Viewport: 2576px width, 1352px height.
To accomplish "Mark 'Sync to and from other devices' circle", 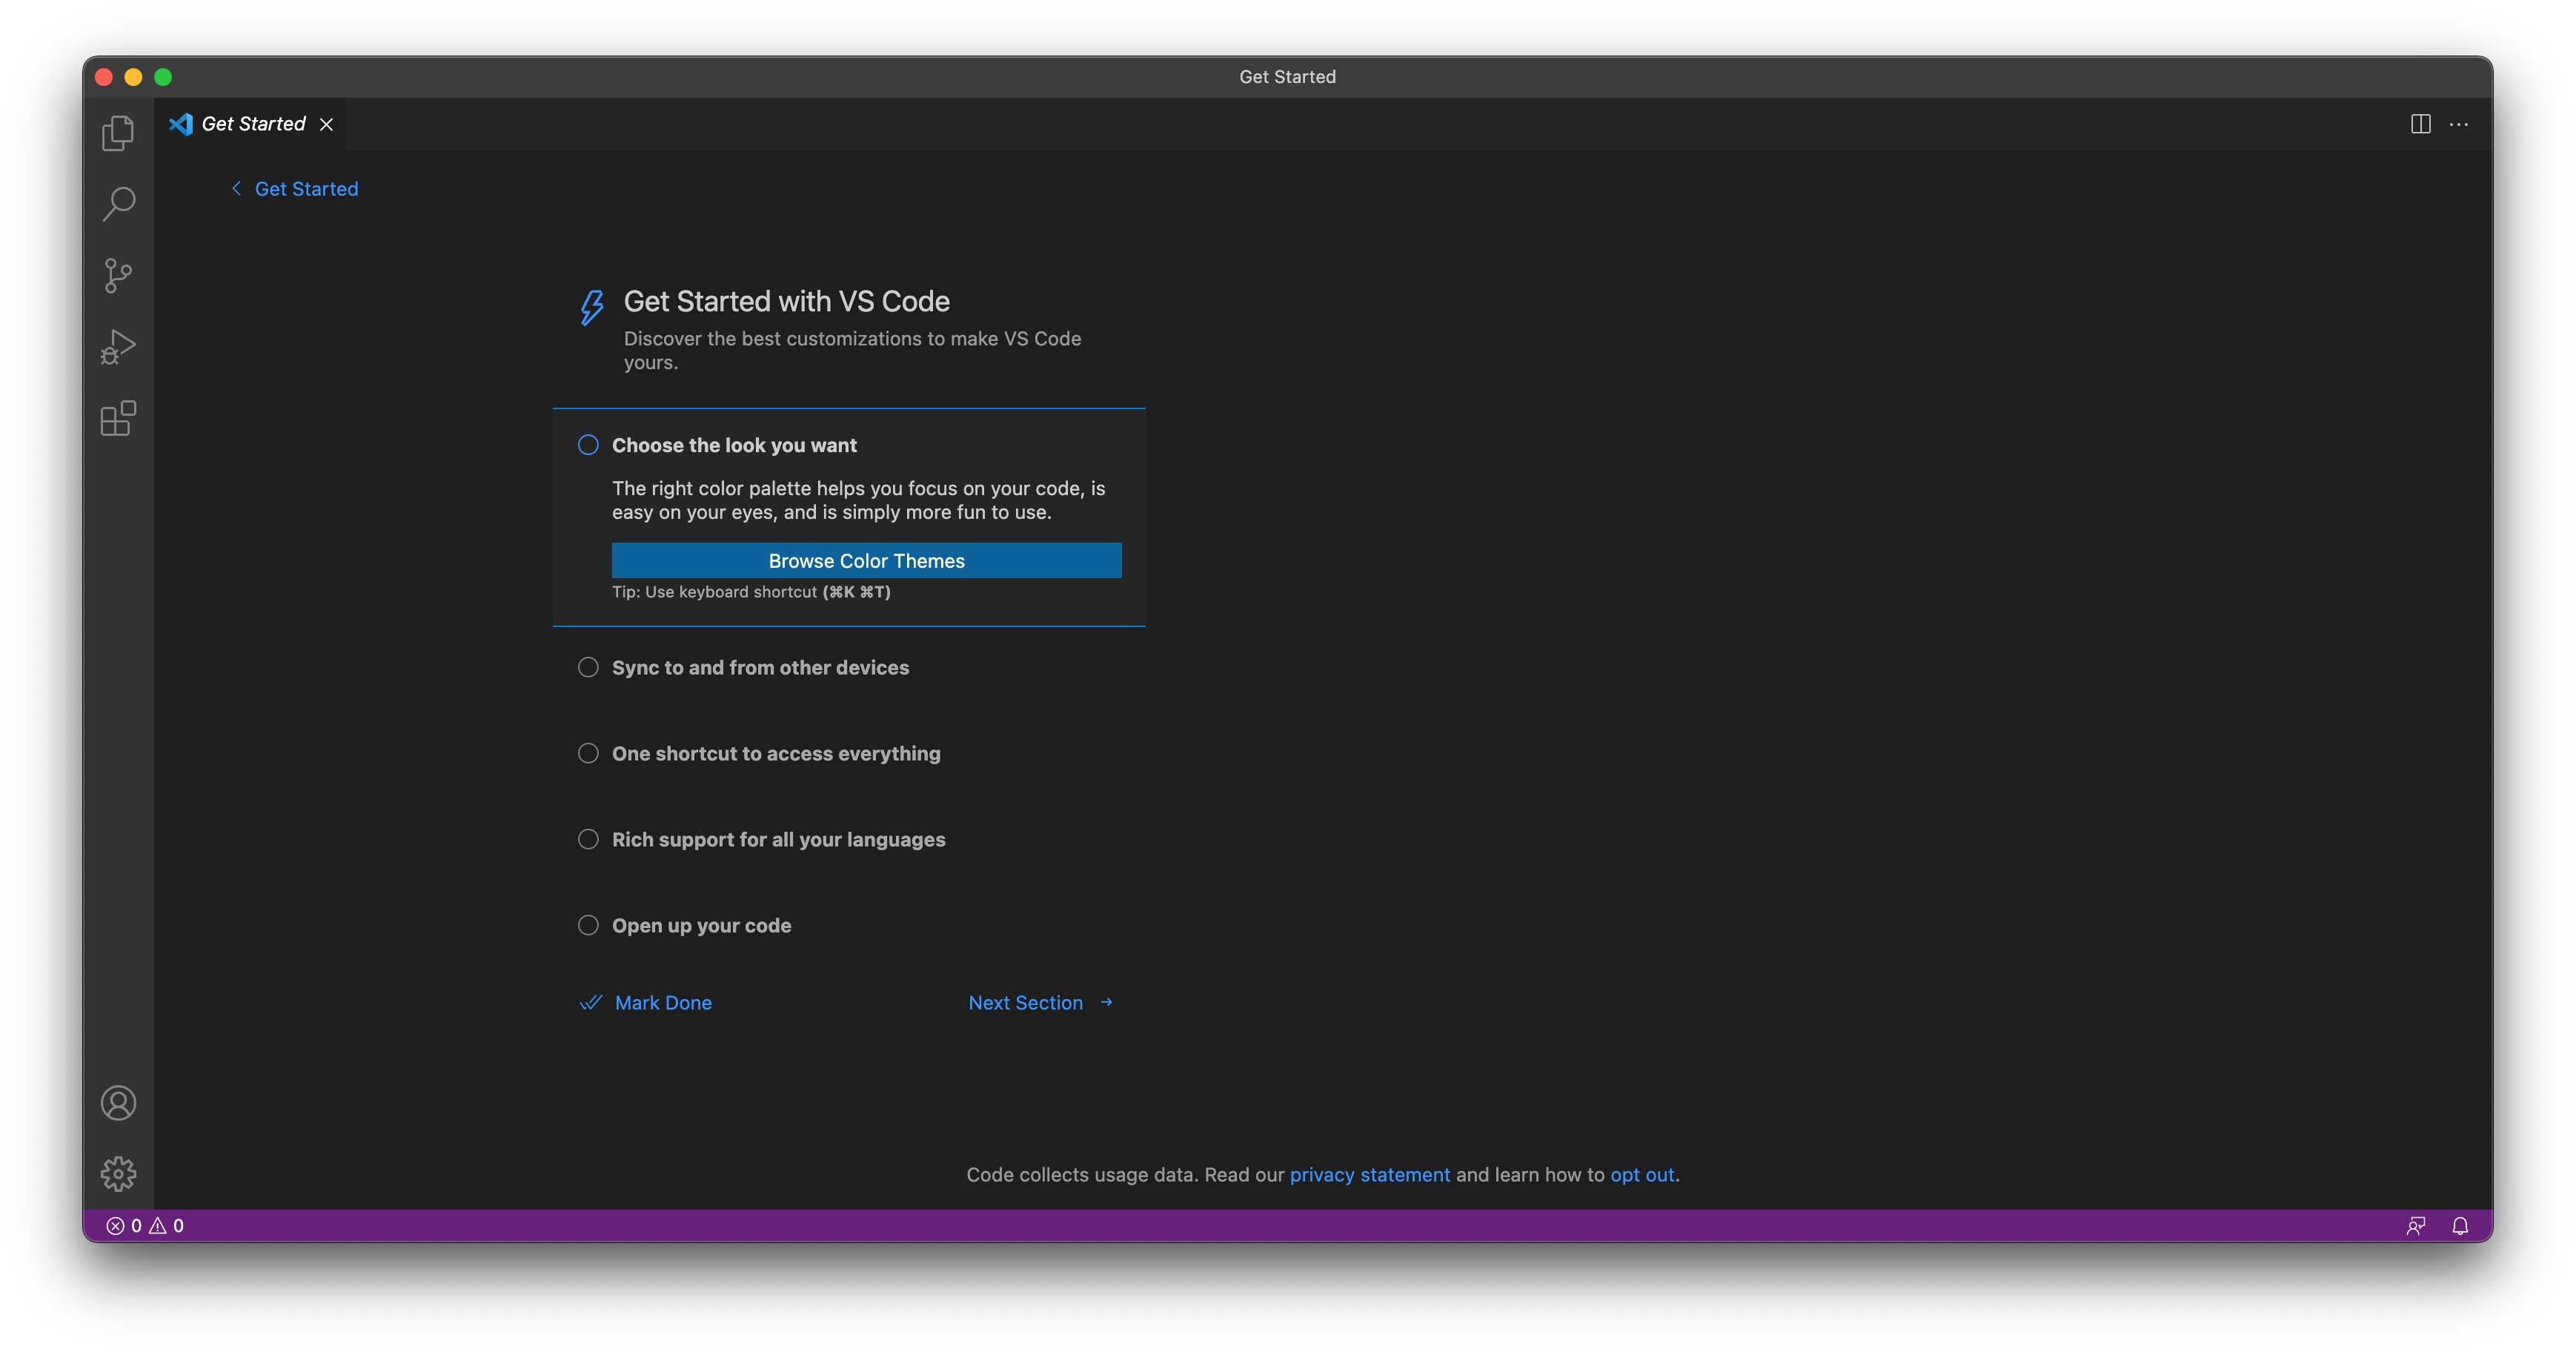I will (x=588, y=667).
